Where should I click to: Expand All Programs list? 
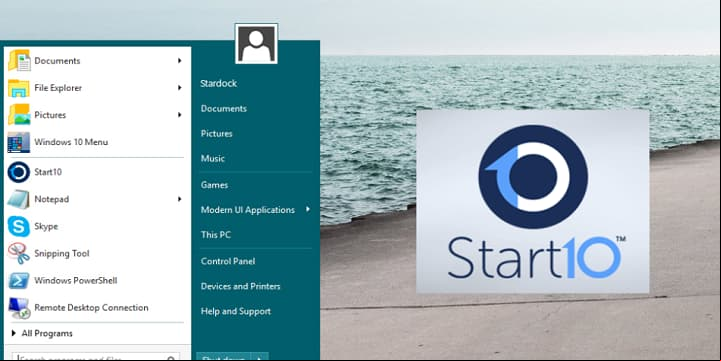click(42, 333)
